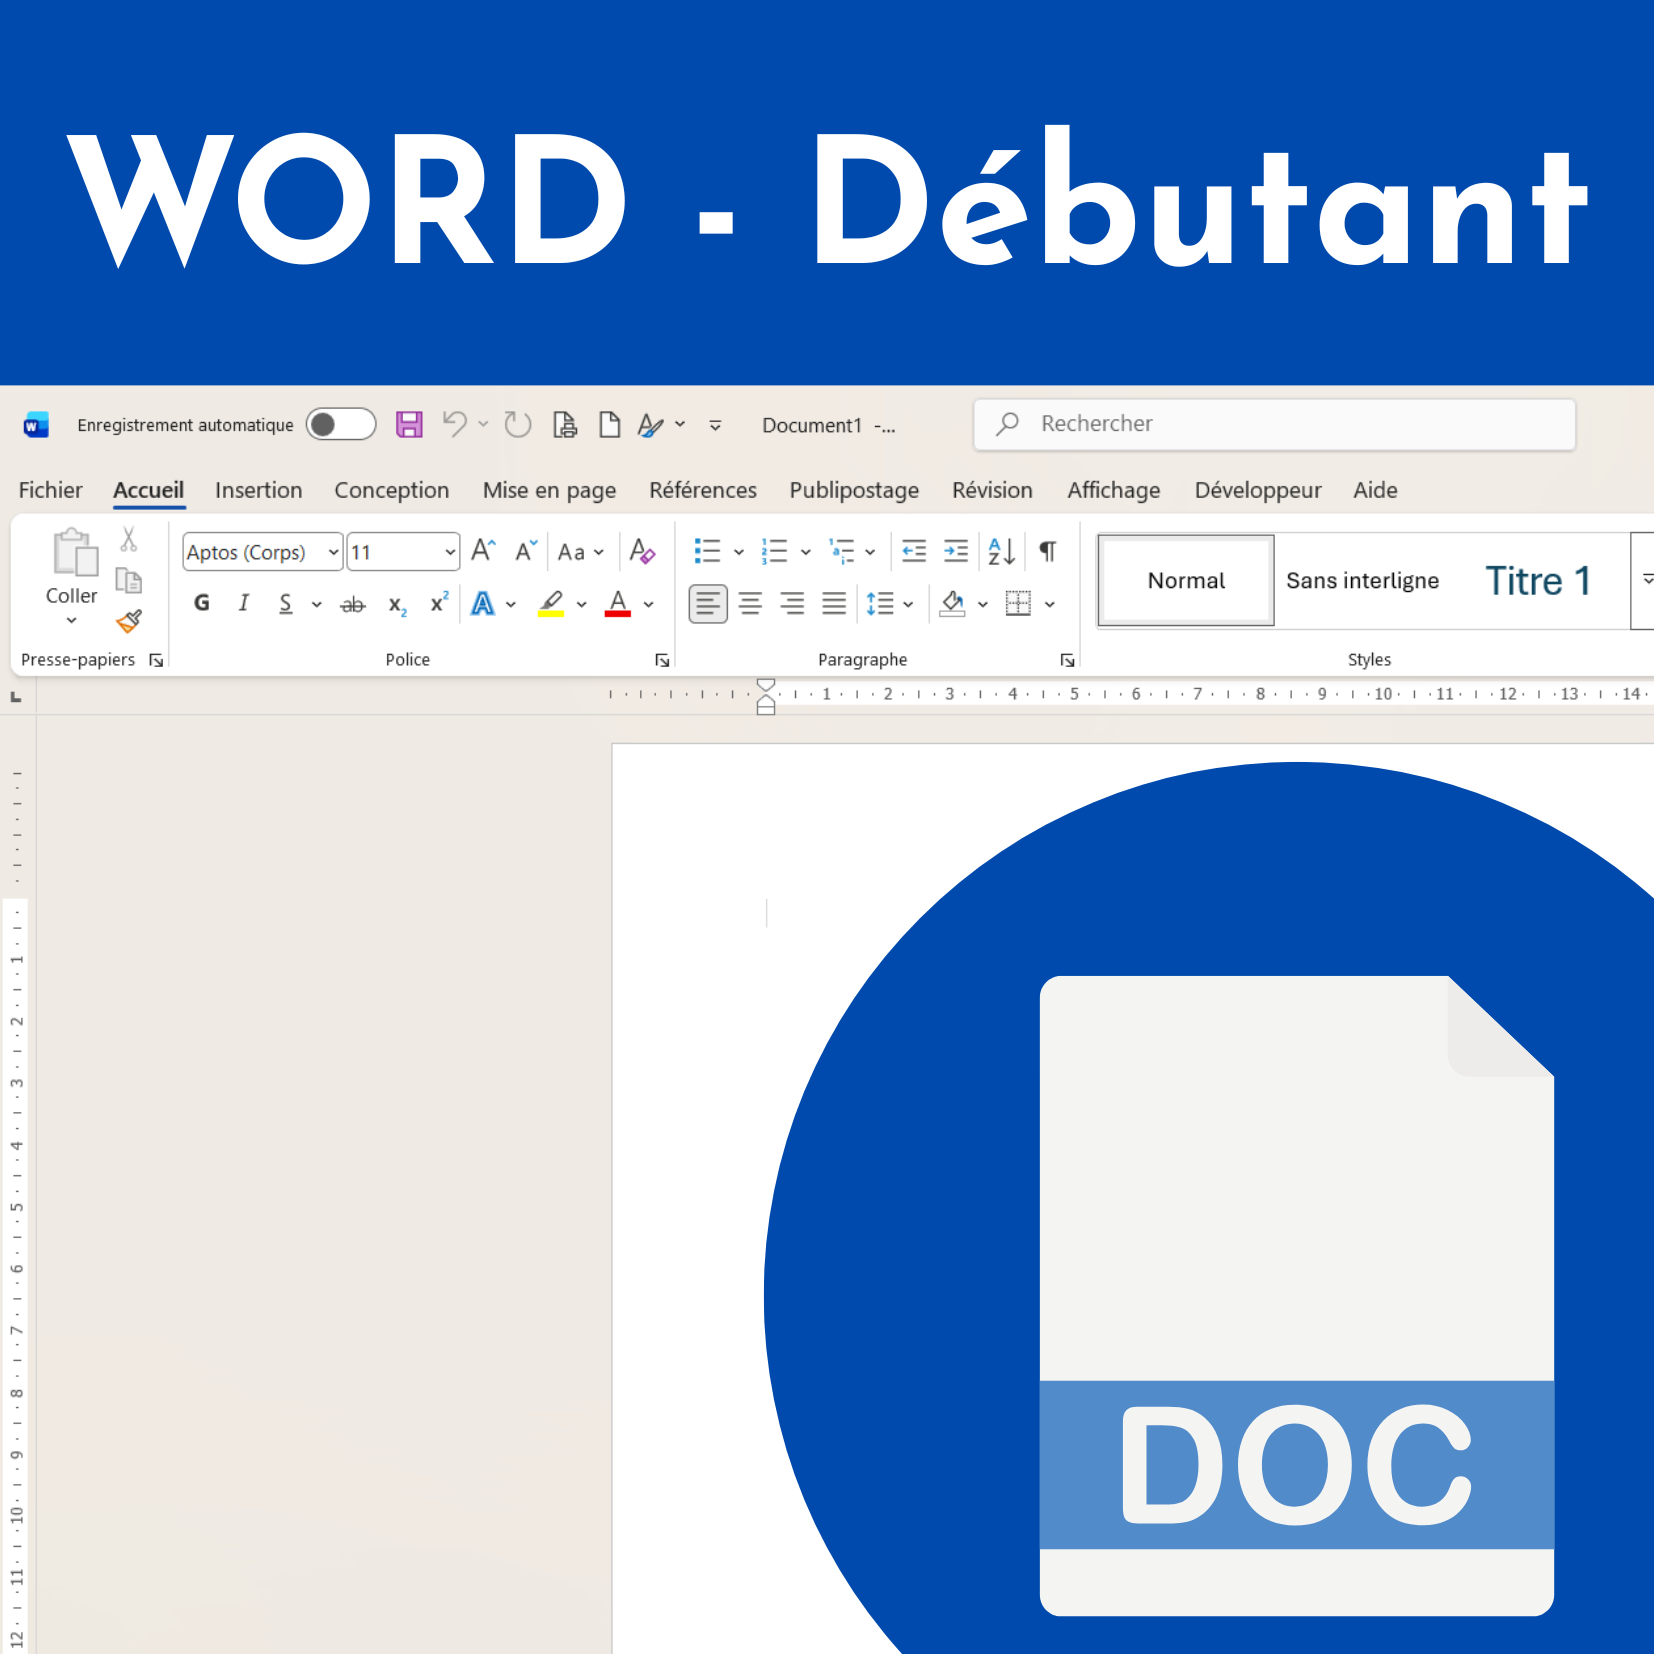
Task: Open the font size 11 dropdown
Action: click(450, 552)
